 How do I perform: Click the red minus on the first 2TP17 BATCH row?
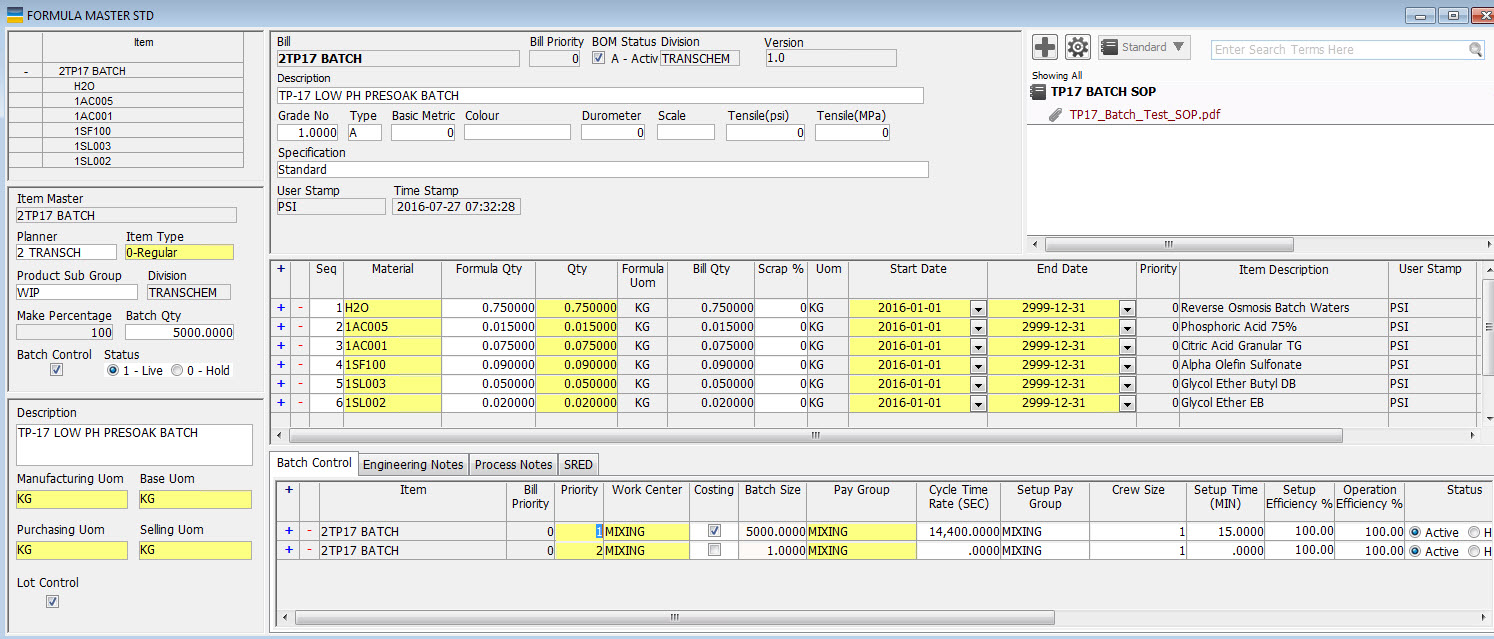[309, 532]
